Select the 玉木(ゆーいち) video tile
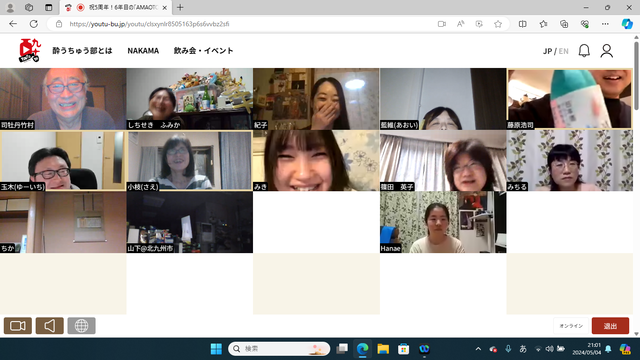The image size is (640, 360). tap(63, 160)
